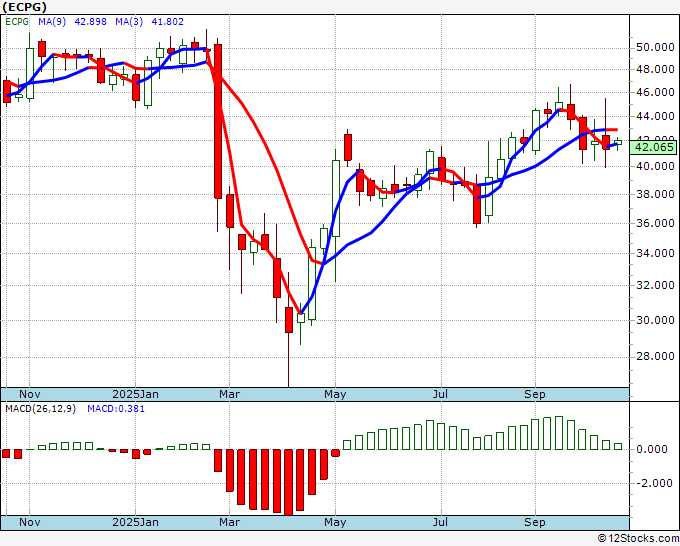Image resolution: width=680 pixels, height=546 pixels.
Task: Click the last green MACD histogram bar
Action: [618, 446]
